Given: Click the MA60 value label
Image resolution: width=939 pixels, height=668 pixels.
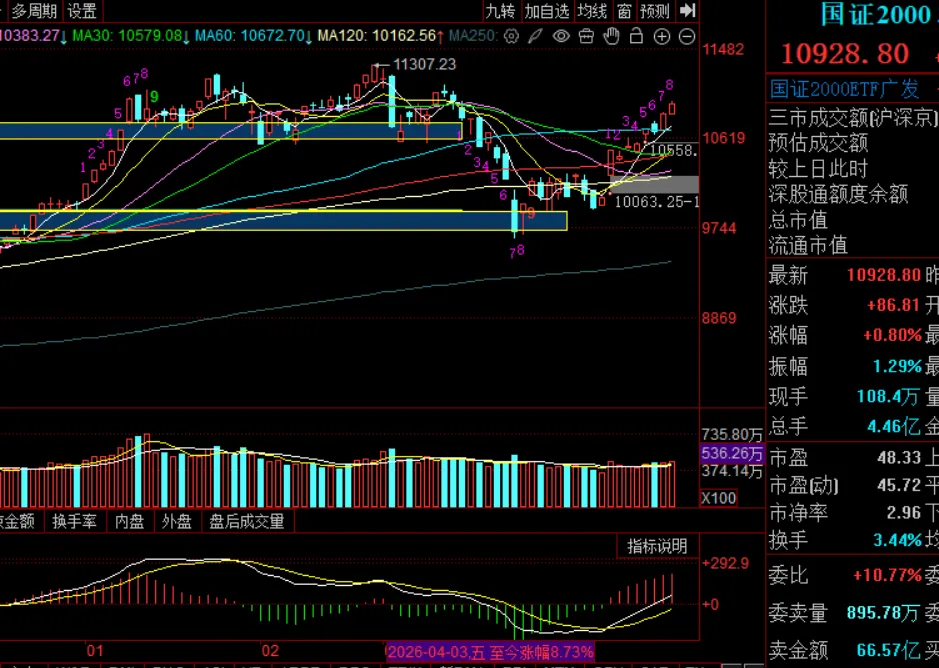Looking at the screenshot, I should [253, 36].
